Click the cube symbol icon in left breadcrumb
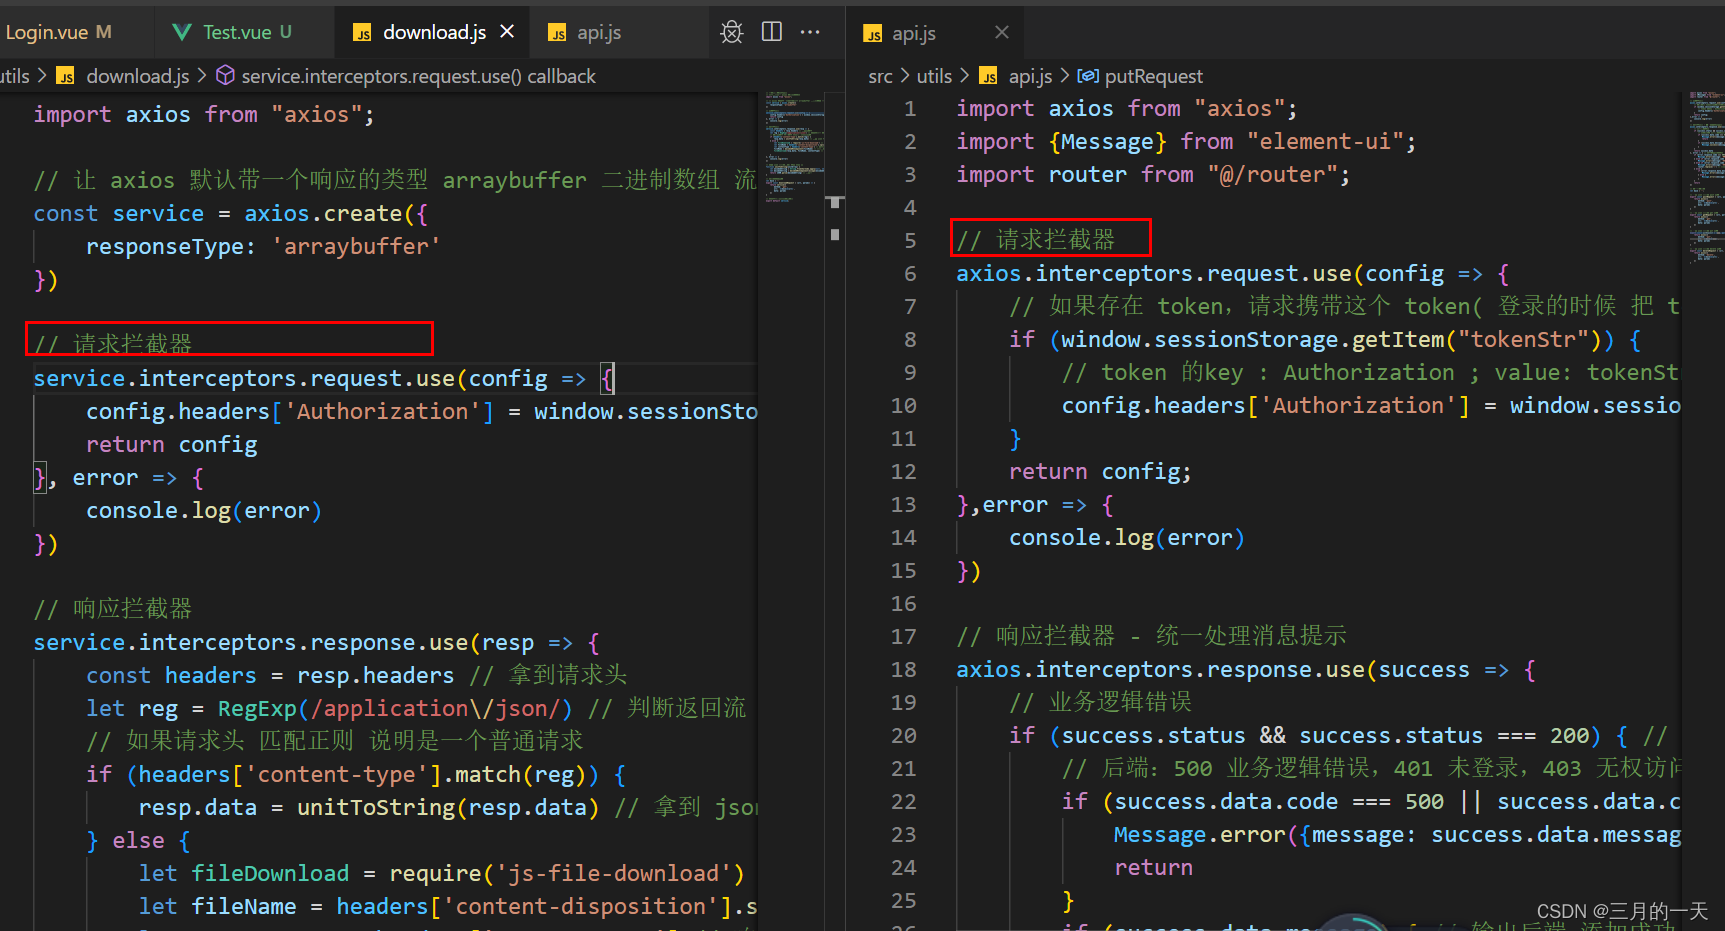This screenshot has height=931, width=1725. (226, 76)
